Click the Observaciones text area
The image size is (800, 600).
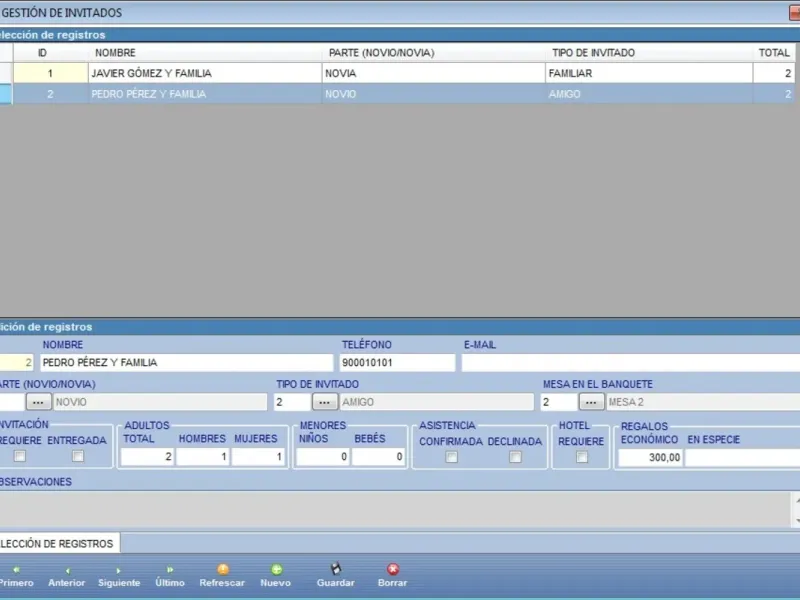[395, 509]
